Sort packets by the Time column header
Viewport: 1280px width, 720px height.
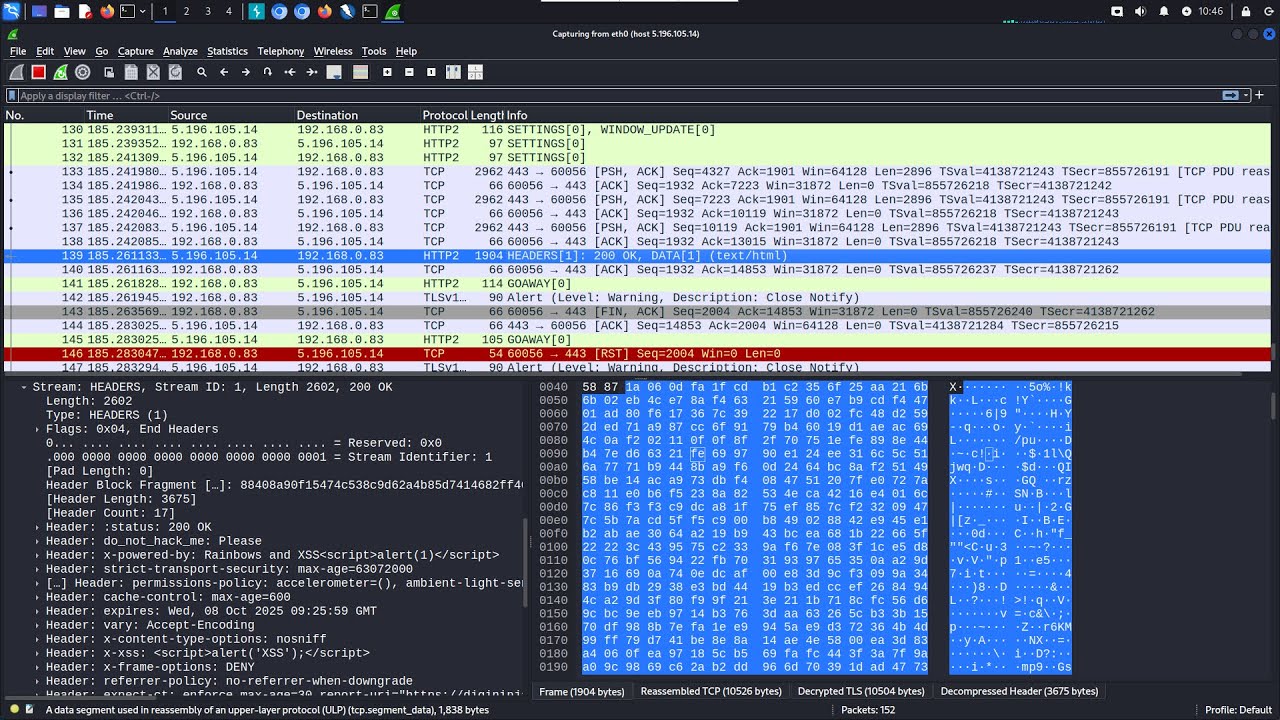coord(125,115)
